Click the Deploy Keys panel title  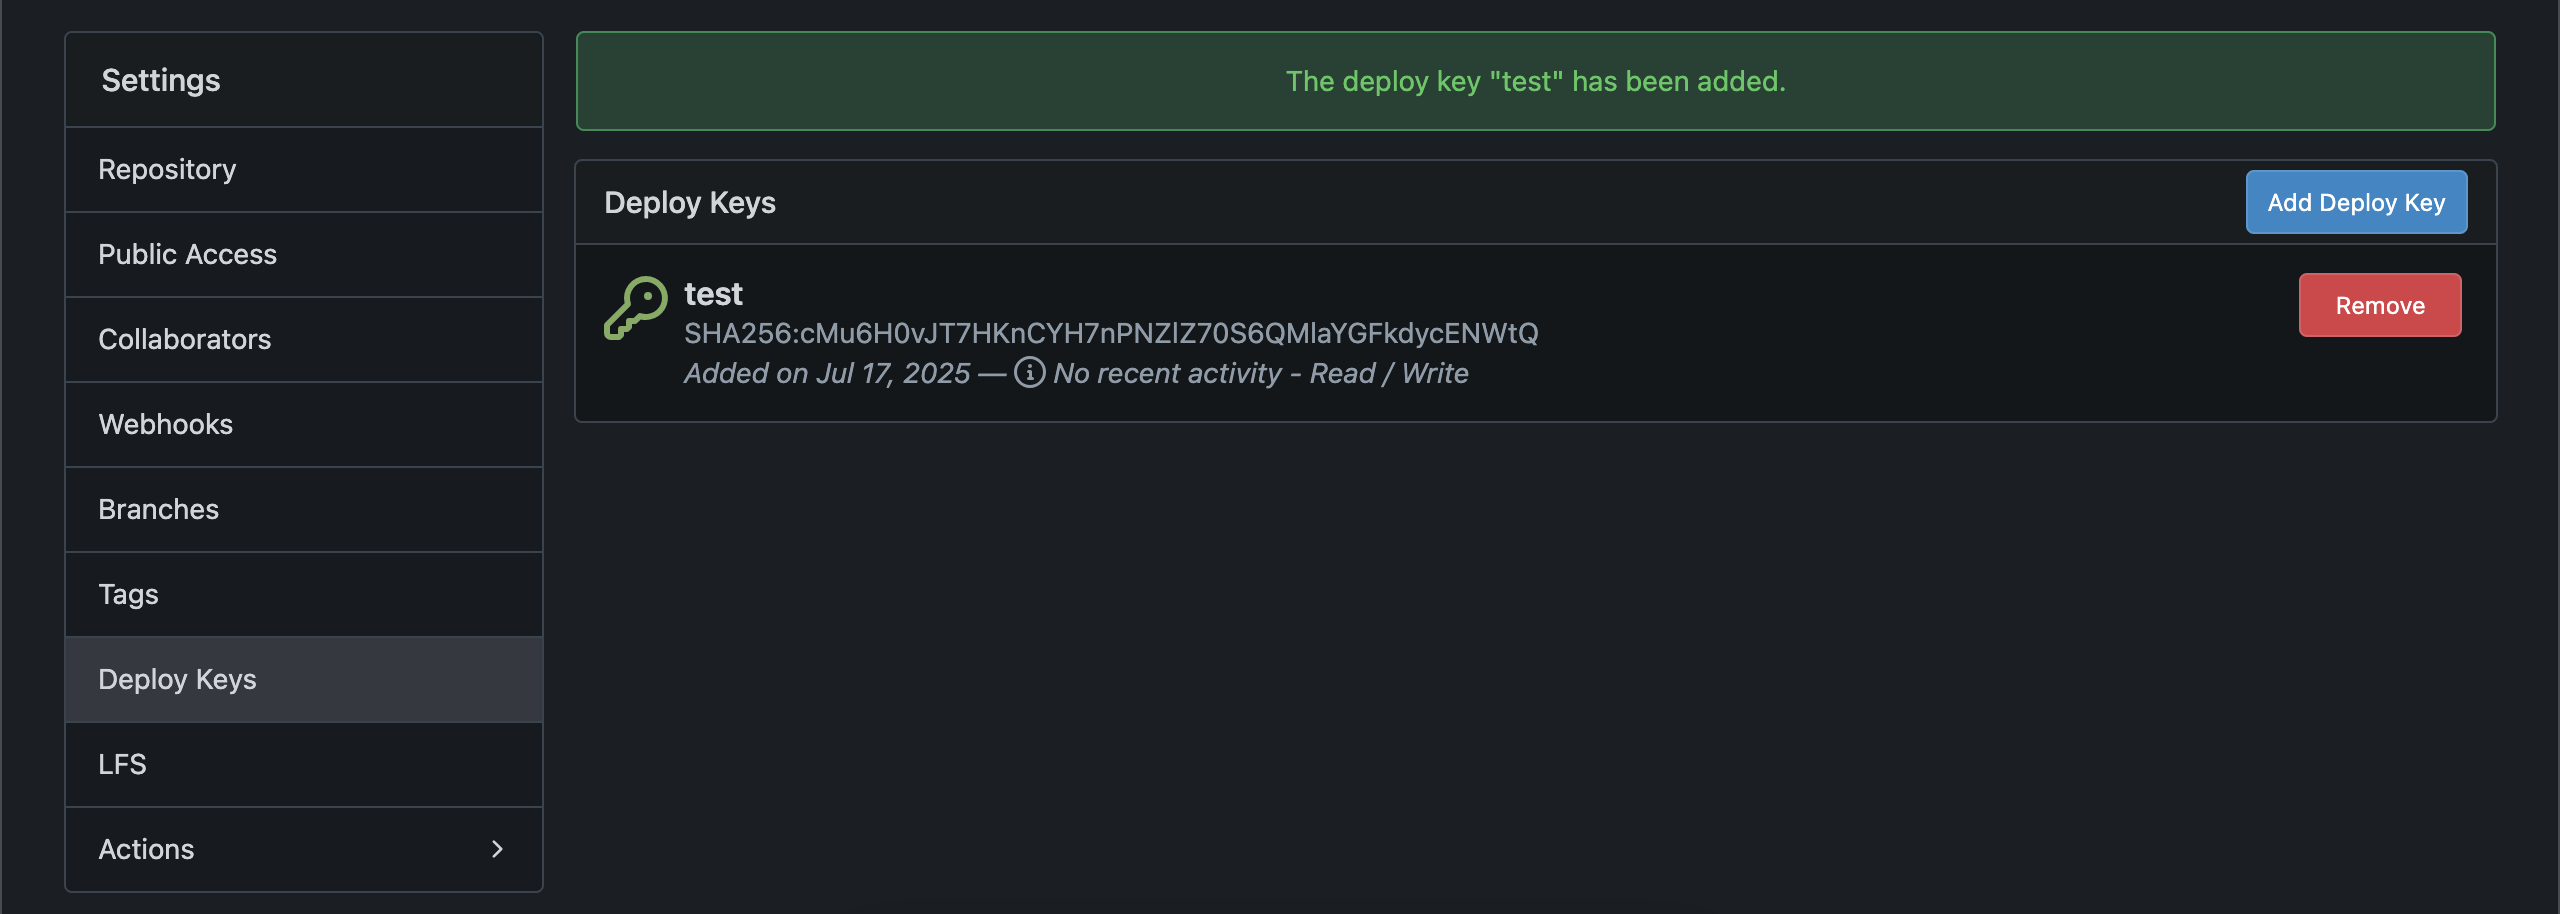(690, 202)
